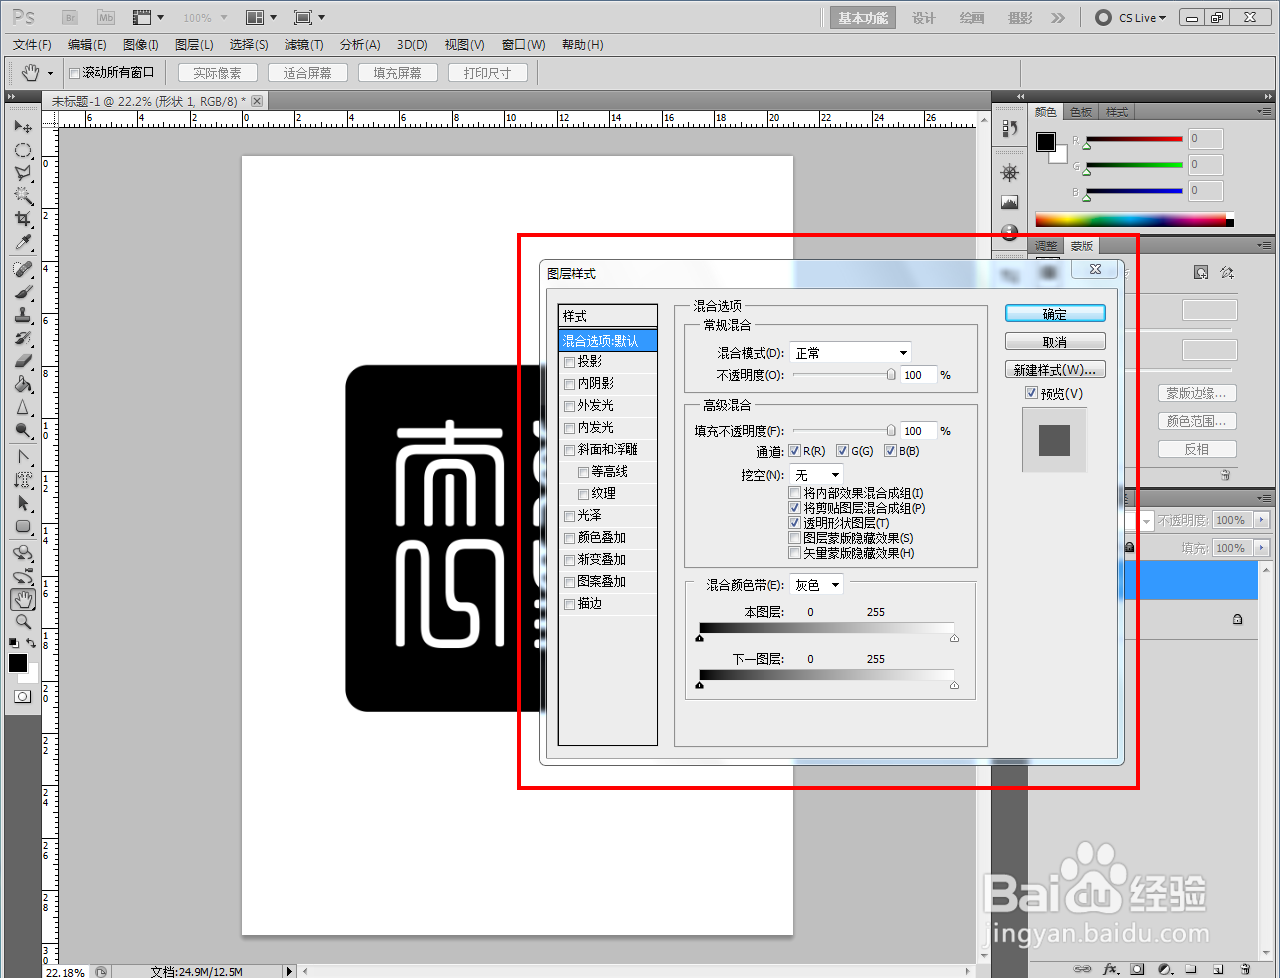The height and width of the screenshot is (978, 1280).
Task: Click the 确定 button
Action: point(1055,314)
